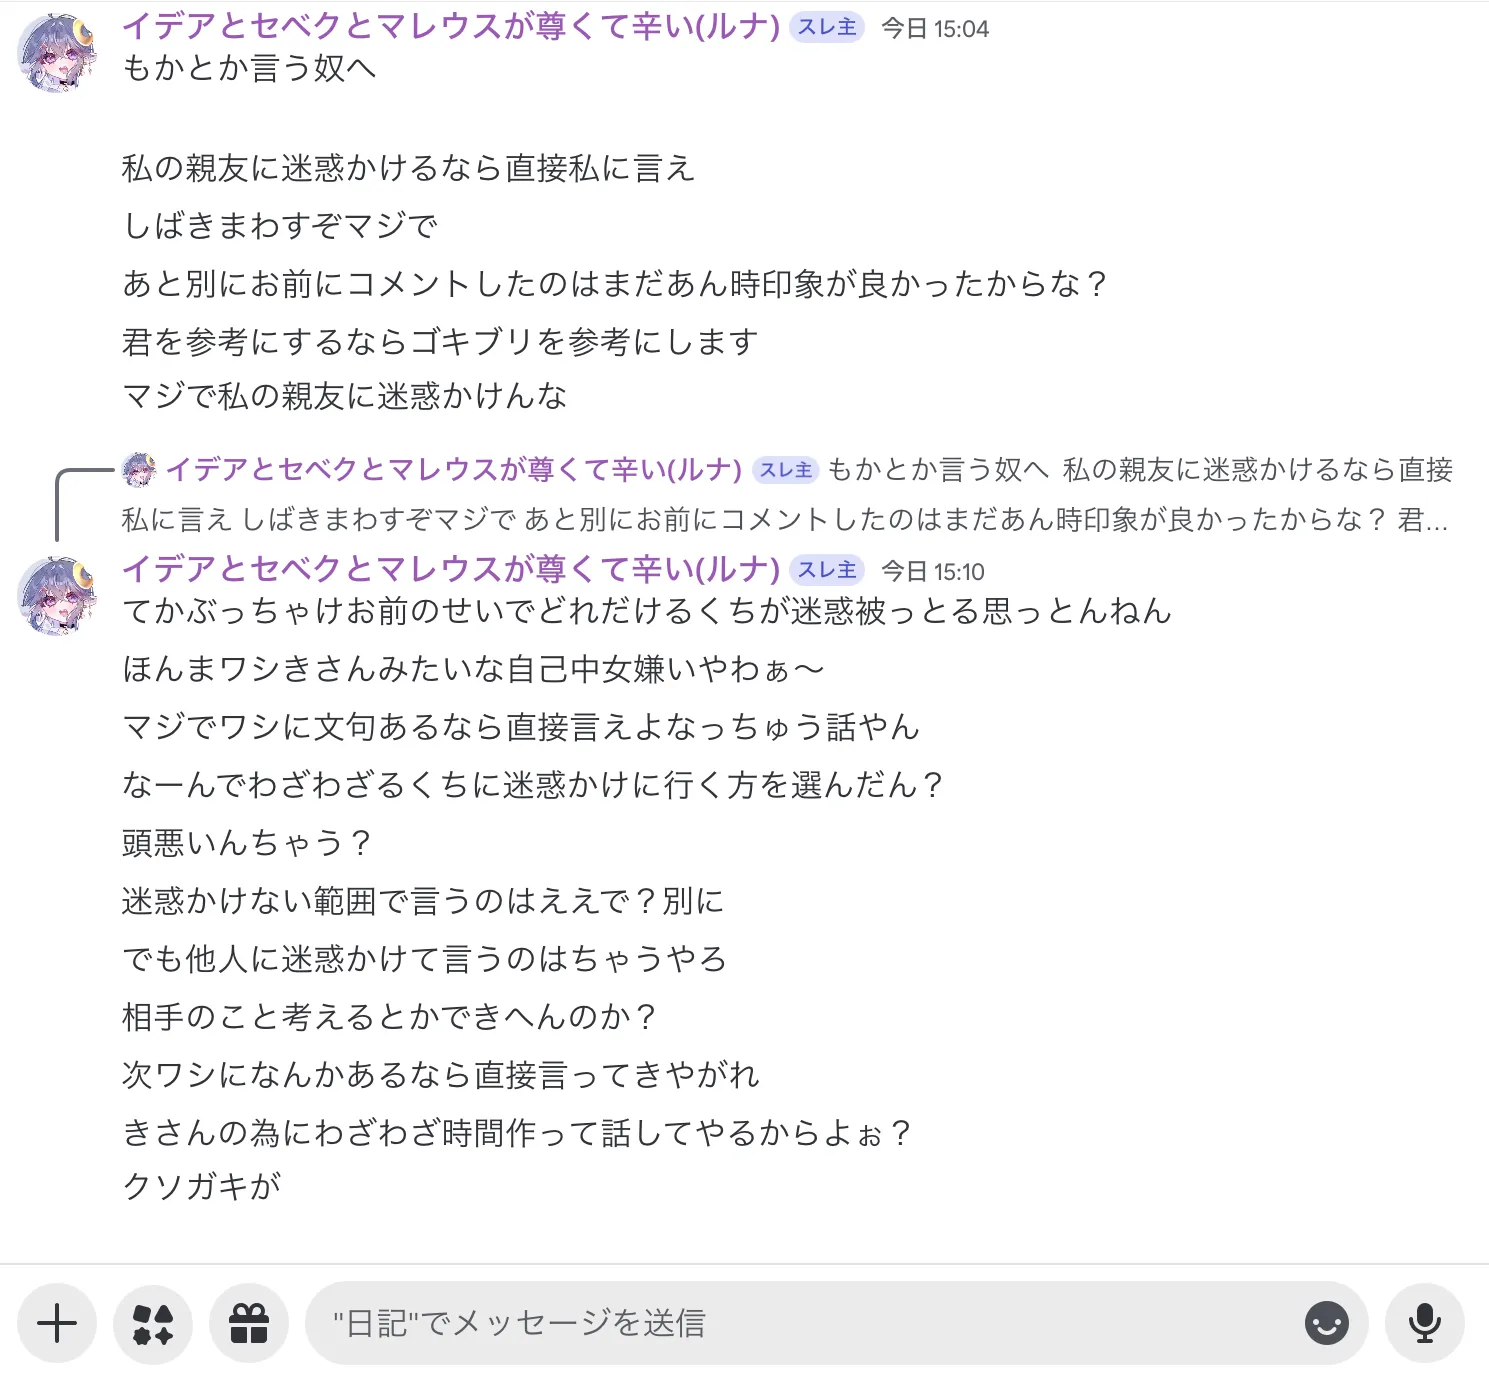Open avatar of the 15:04 message
This screenshot has height=1381, width=1489.
[58, 53]
